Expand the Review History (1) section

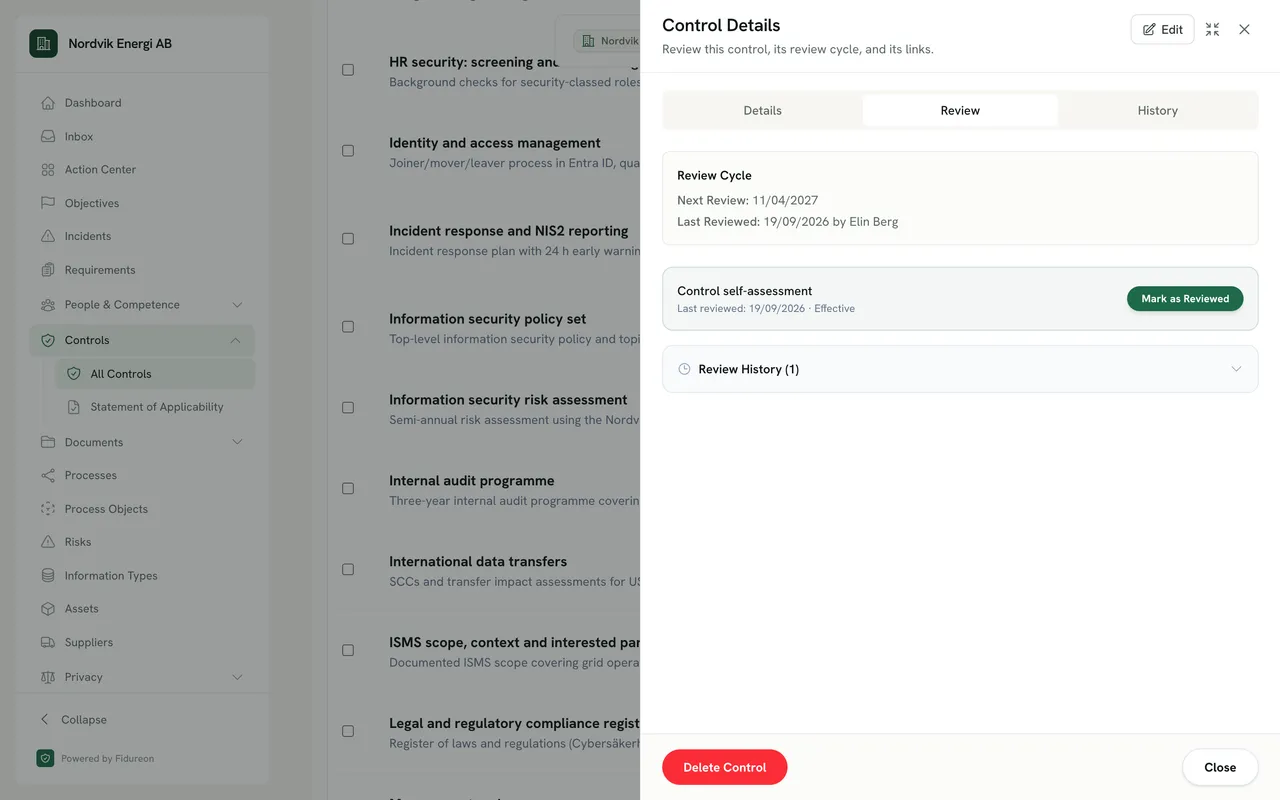[960, 369]
